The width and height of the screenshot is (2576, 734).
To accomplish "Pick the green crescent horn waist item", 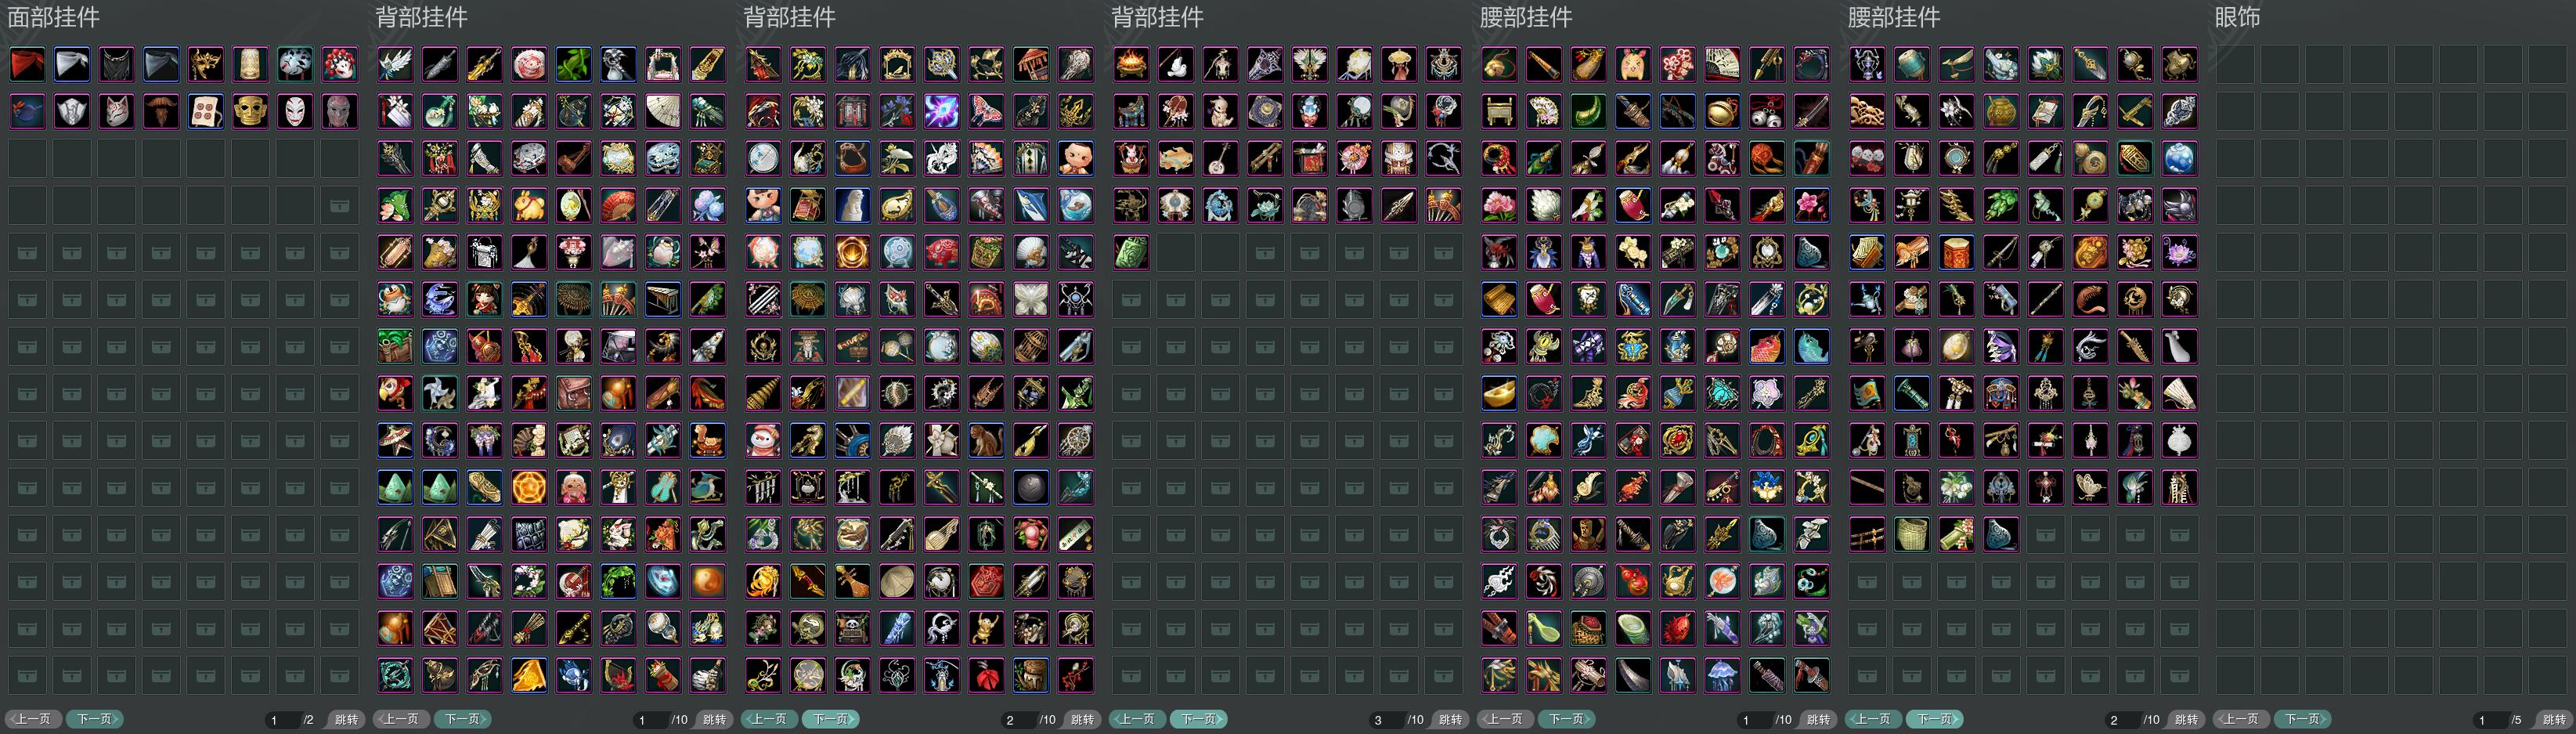I will (x=1588, y=112).
